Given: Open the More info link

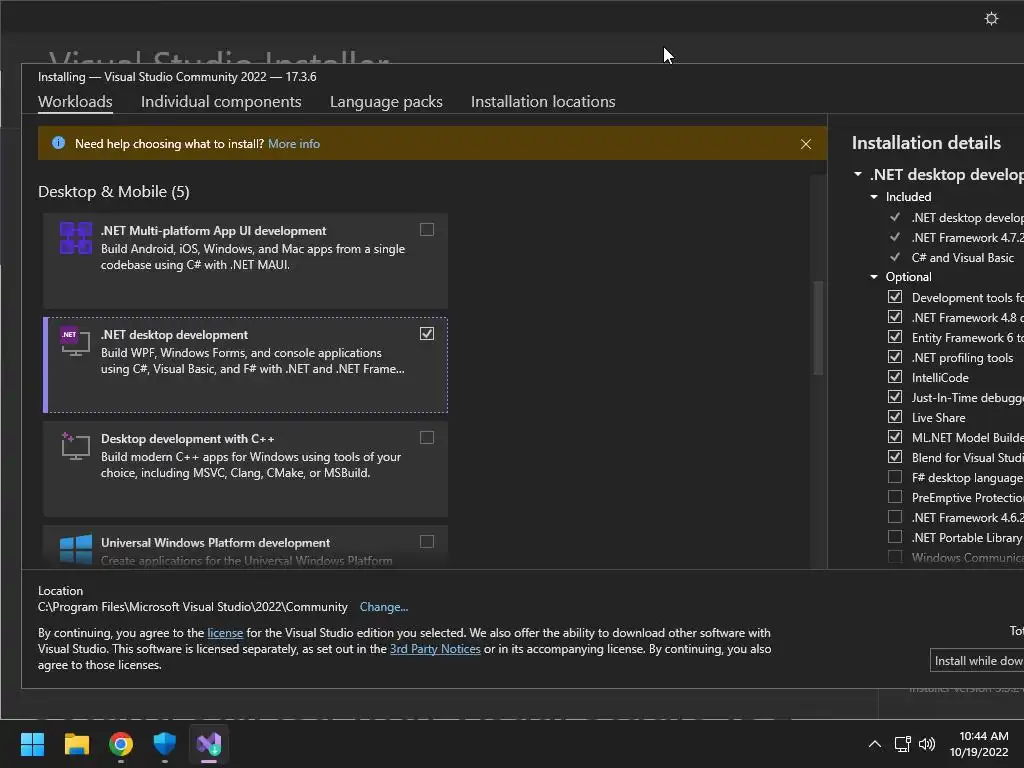Looking at the screenshot, I should coord(294,144).
